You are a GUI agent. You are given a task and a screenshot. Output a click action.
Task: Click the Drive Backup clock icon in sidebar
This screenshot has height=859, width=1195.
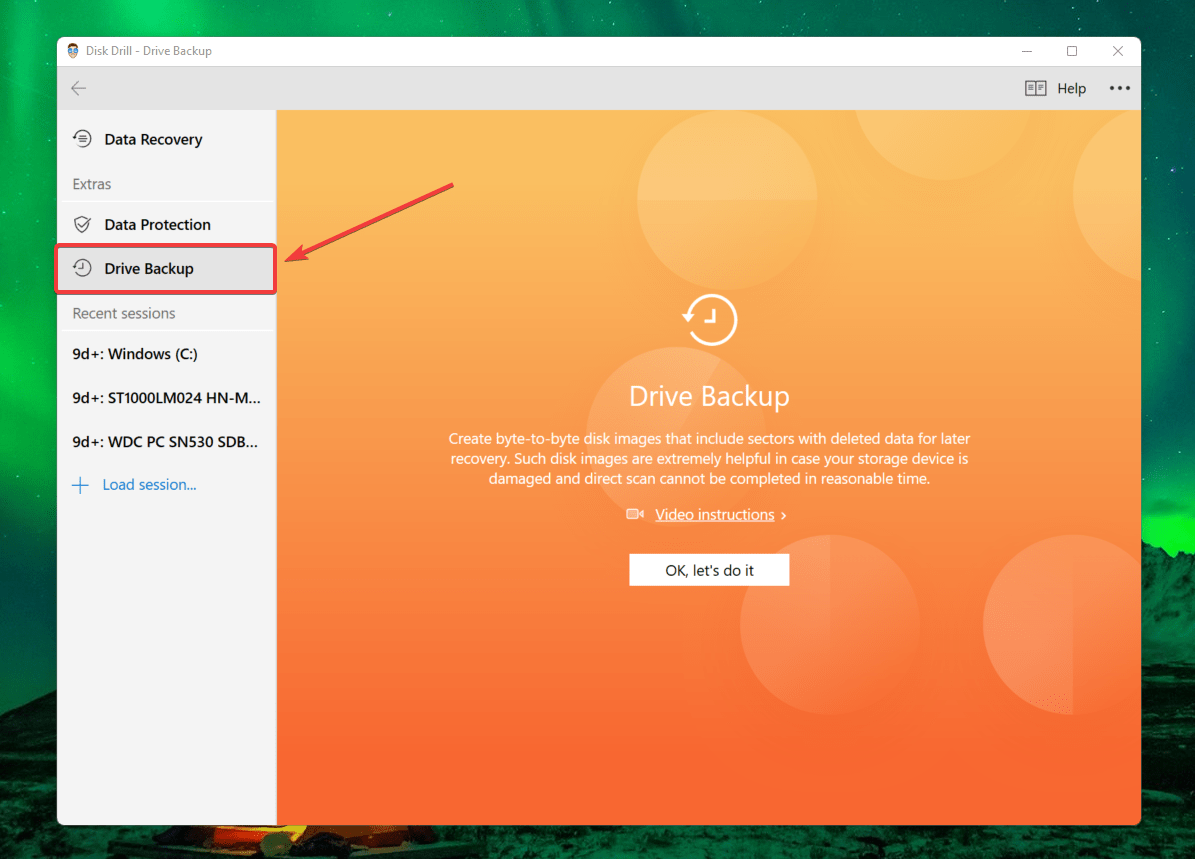(x=82, y=268)
